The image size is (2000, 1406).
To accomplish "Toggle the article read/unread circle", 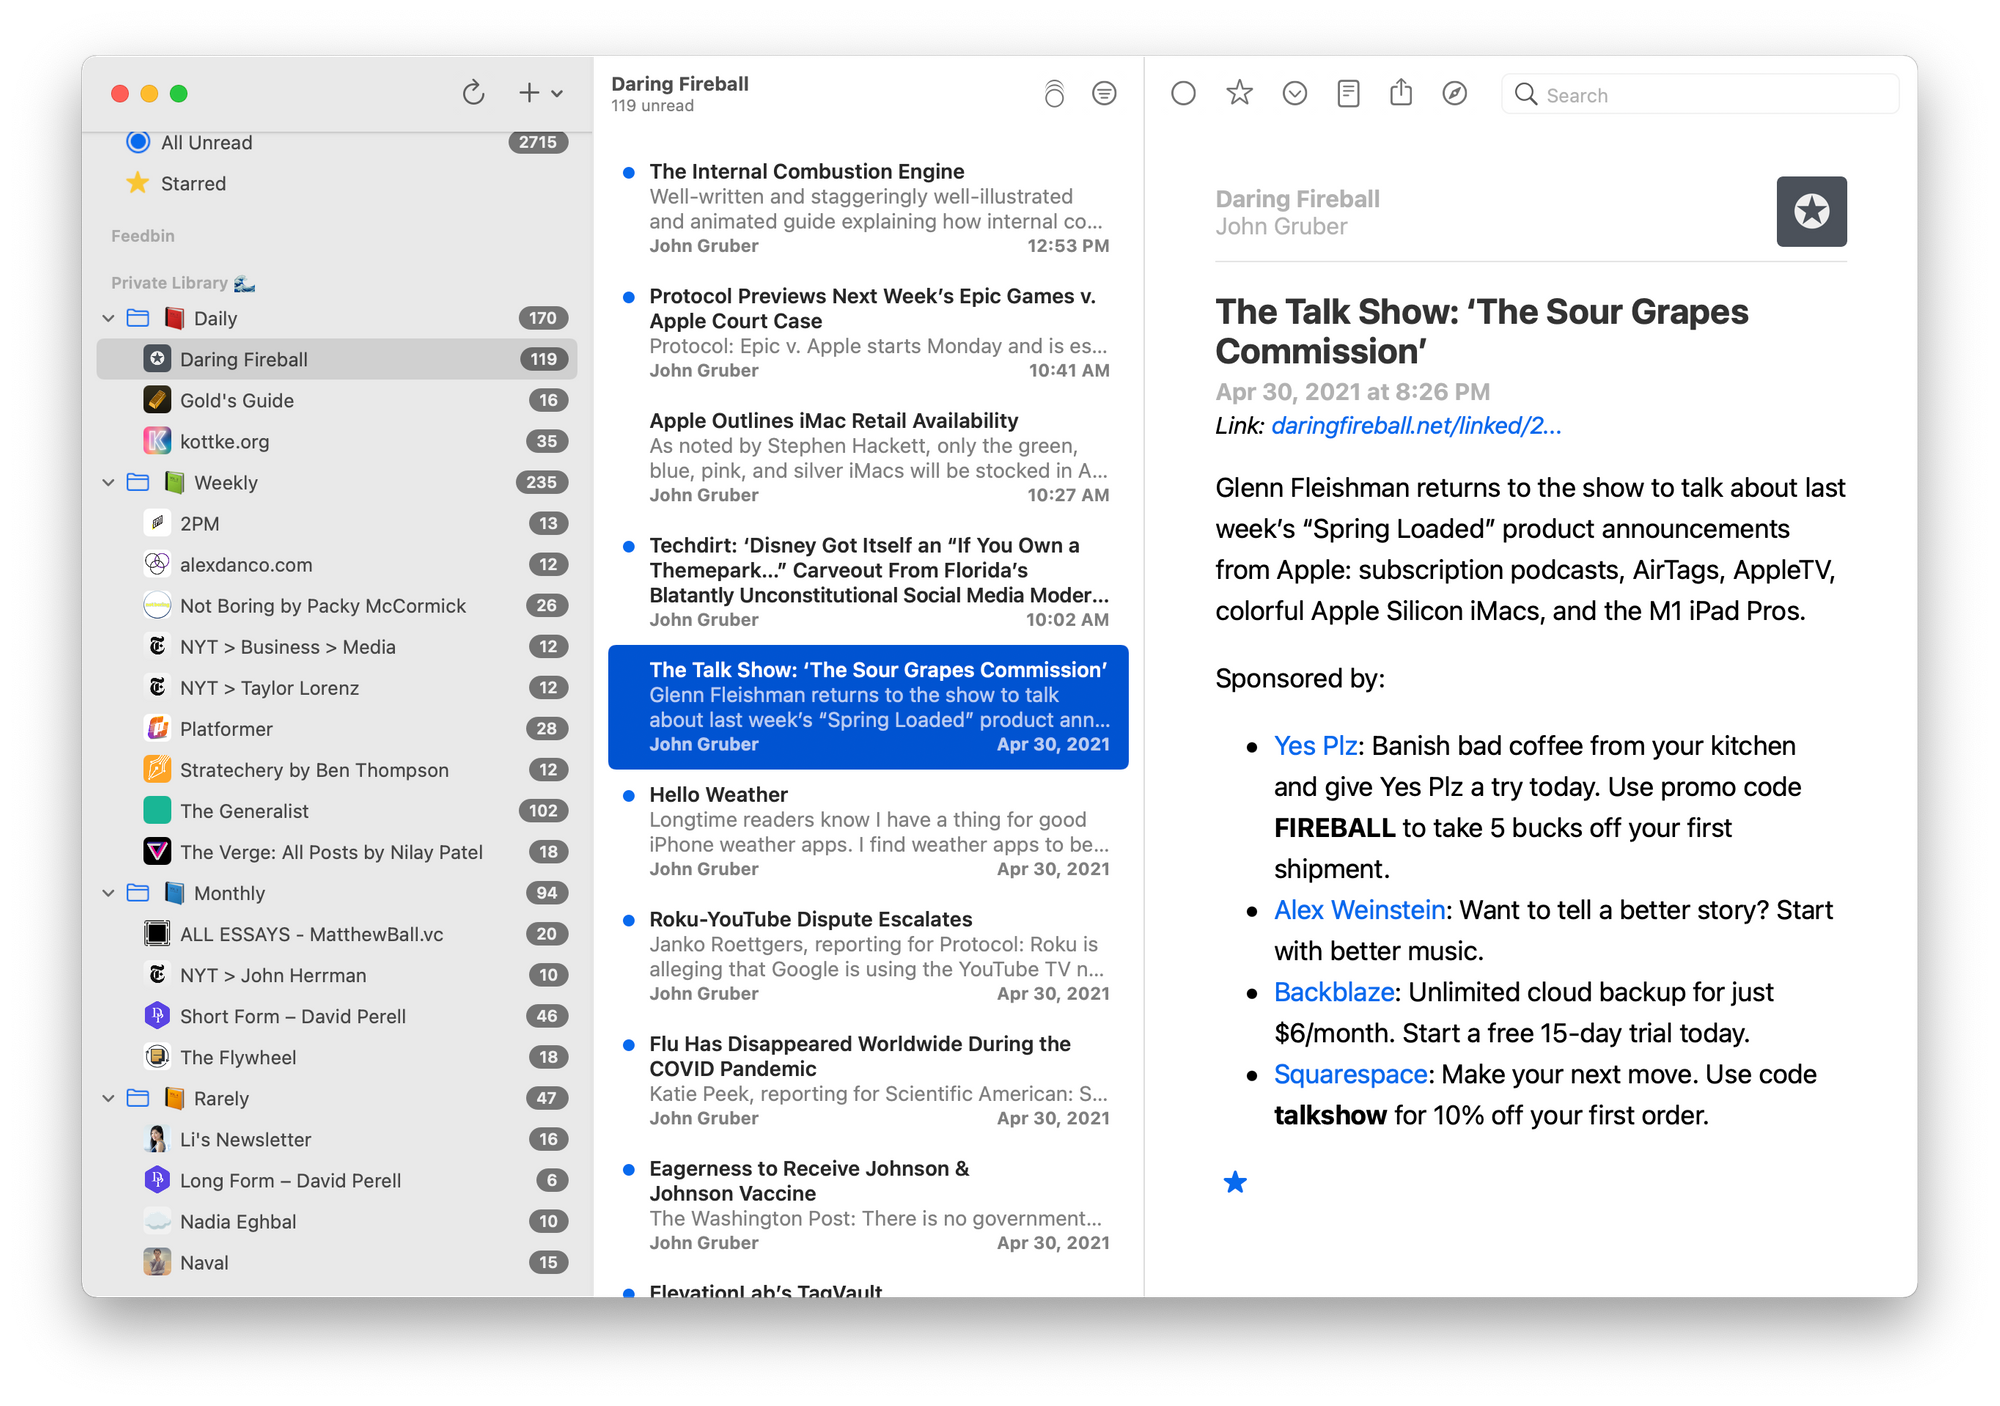I will point(1183,94).
